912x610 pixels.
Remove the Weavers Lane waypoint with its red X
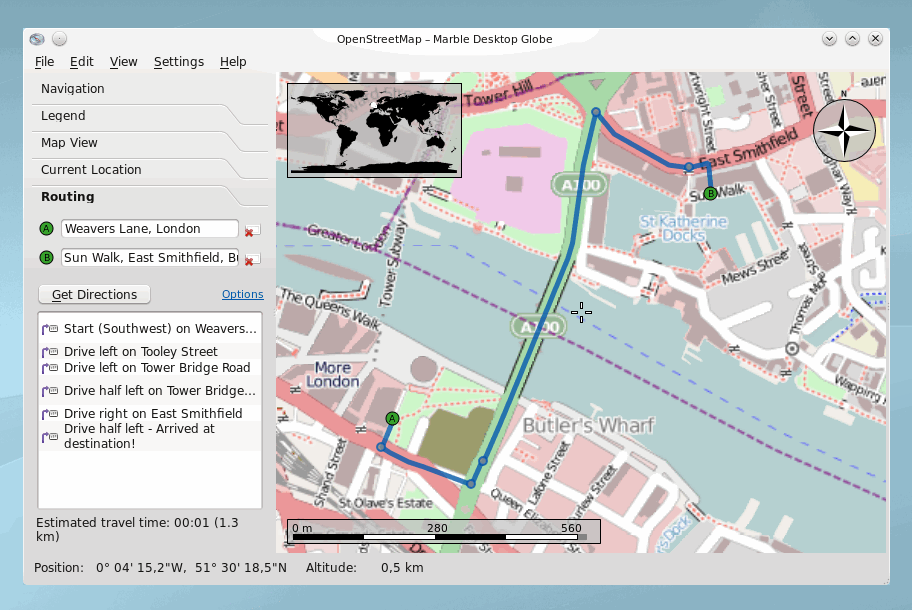[x=252, y=230]
